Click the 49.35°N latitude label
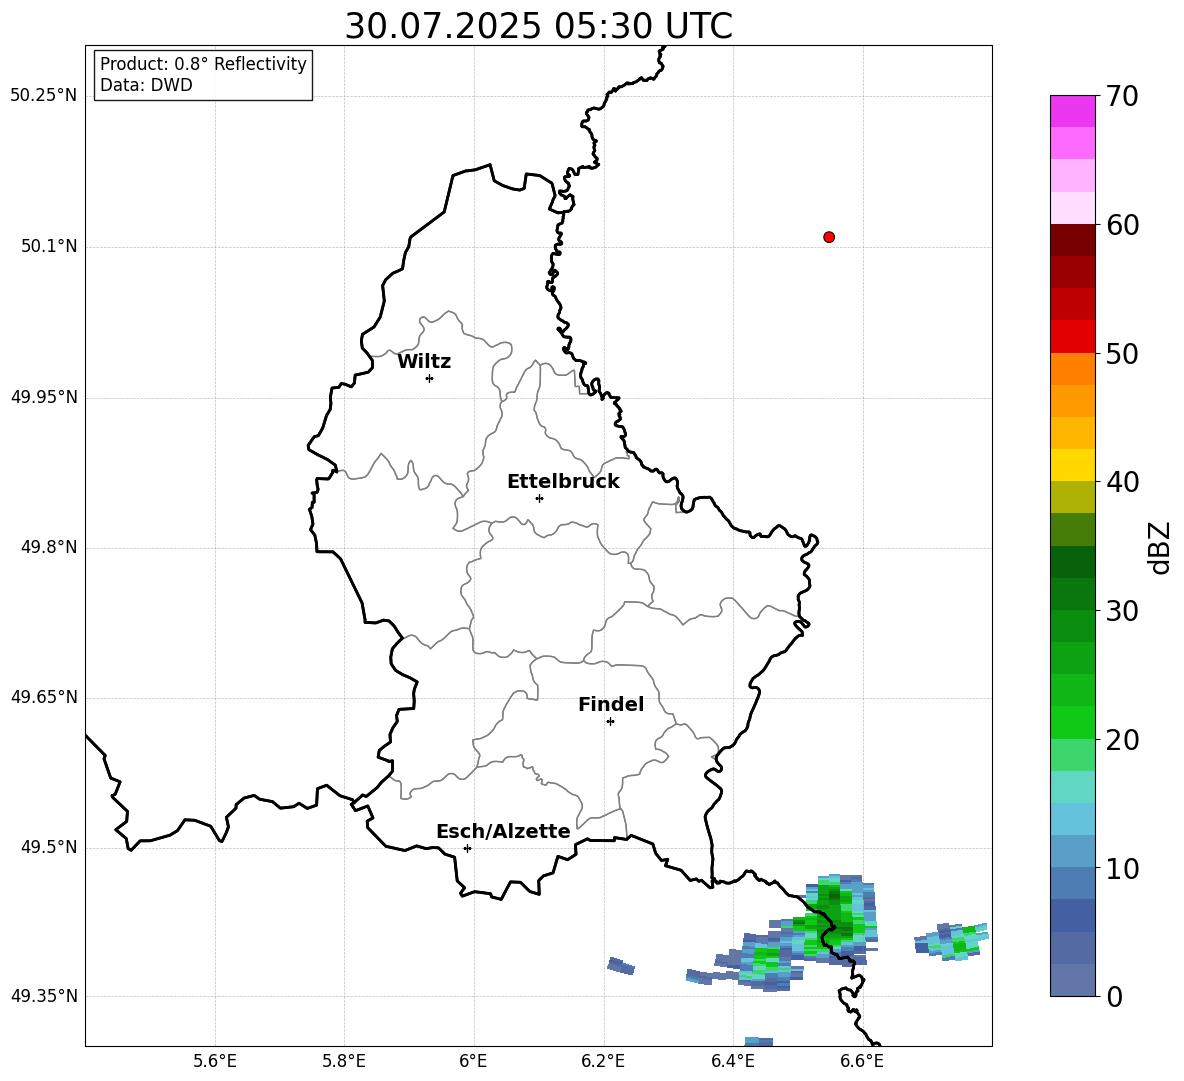The width and height of the screenshot is (1184, 1081). [x=43, y=996]
